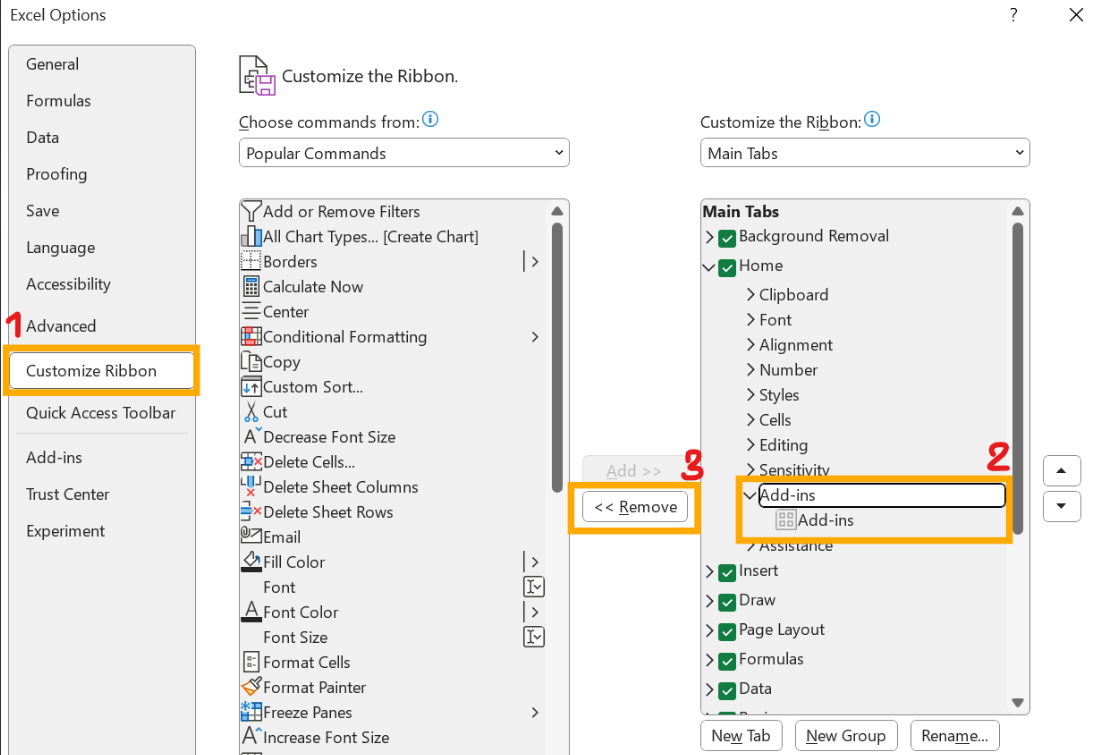Image resolution: width=1101 pixels, height=755 pixels.
Task: Click the Font Color letter icon
Action: [251, 612]
